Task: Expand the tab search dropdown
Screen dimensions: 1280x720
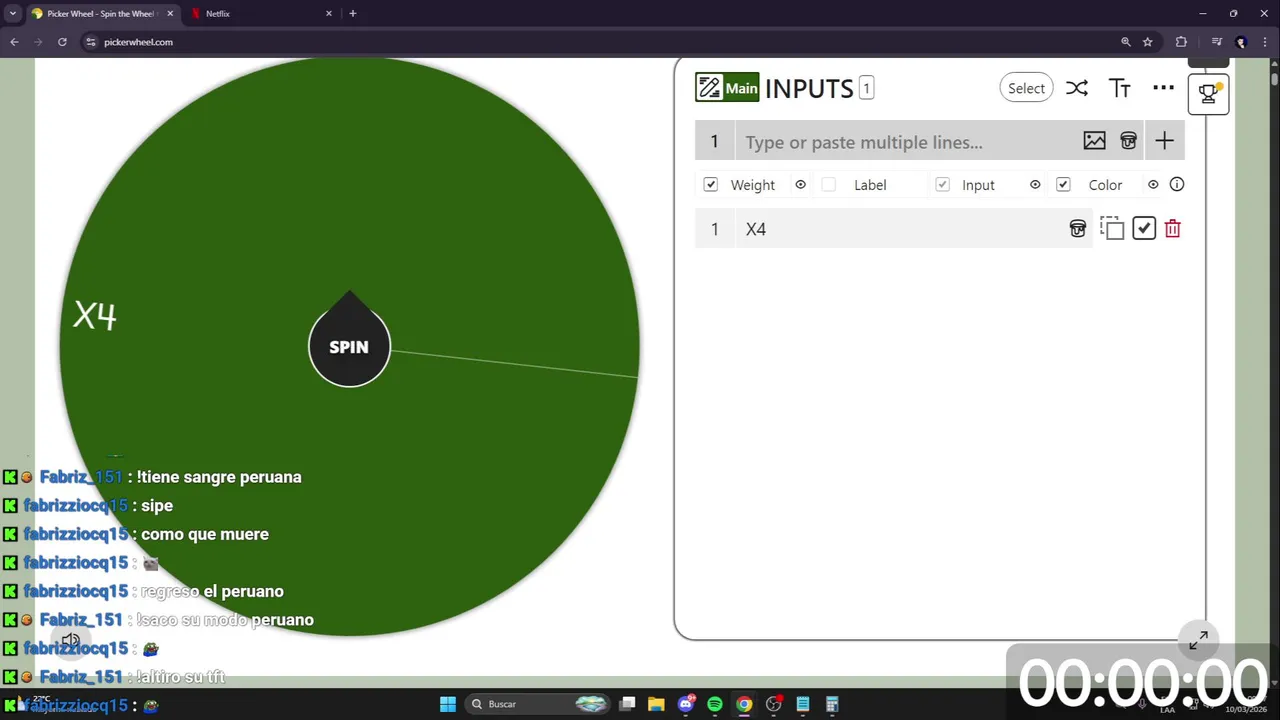Action: tap(13, 14)
